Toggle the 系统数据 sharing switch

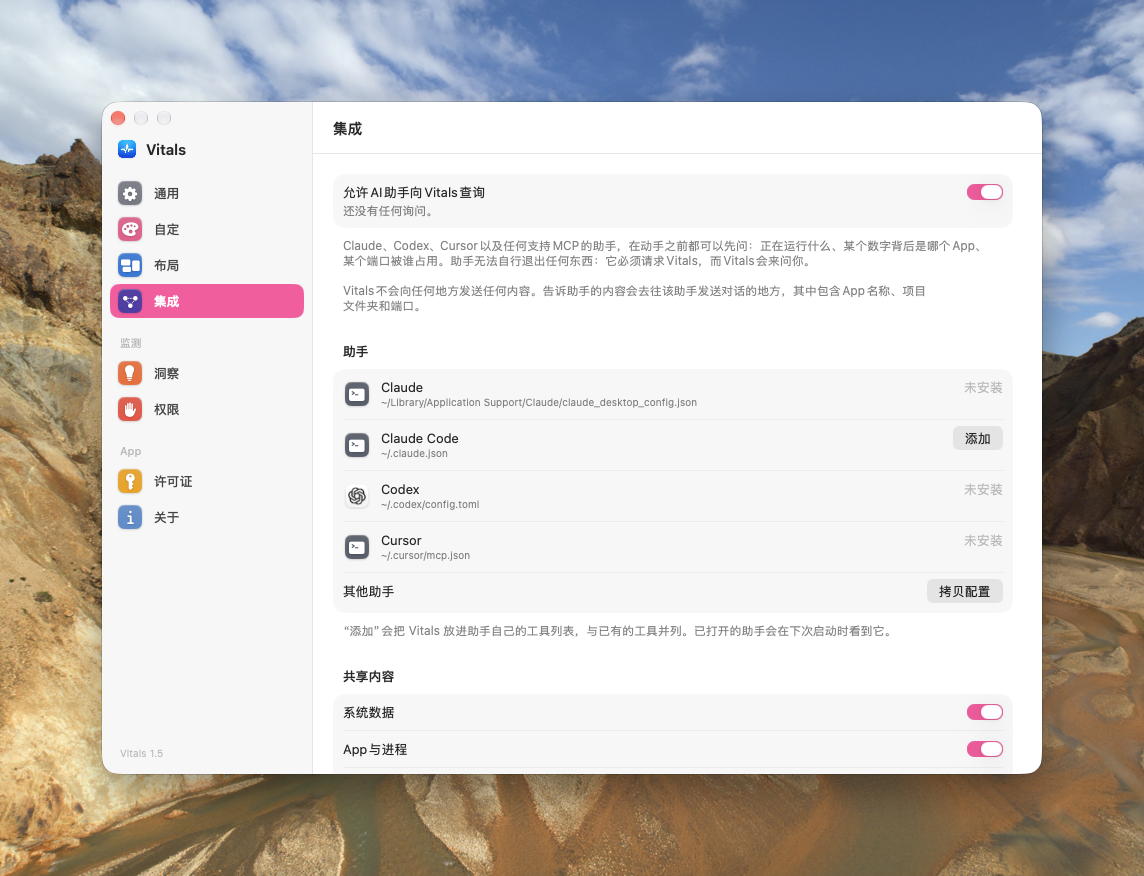(x=984, y=712)
